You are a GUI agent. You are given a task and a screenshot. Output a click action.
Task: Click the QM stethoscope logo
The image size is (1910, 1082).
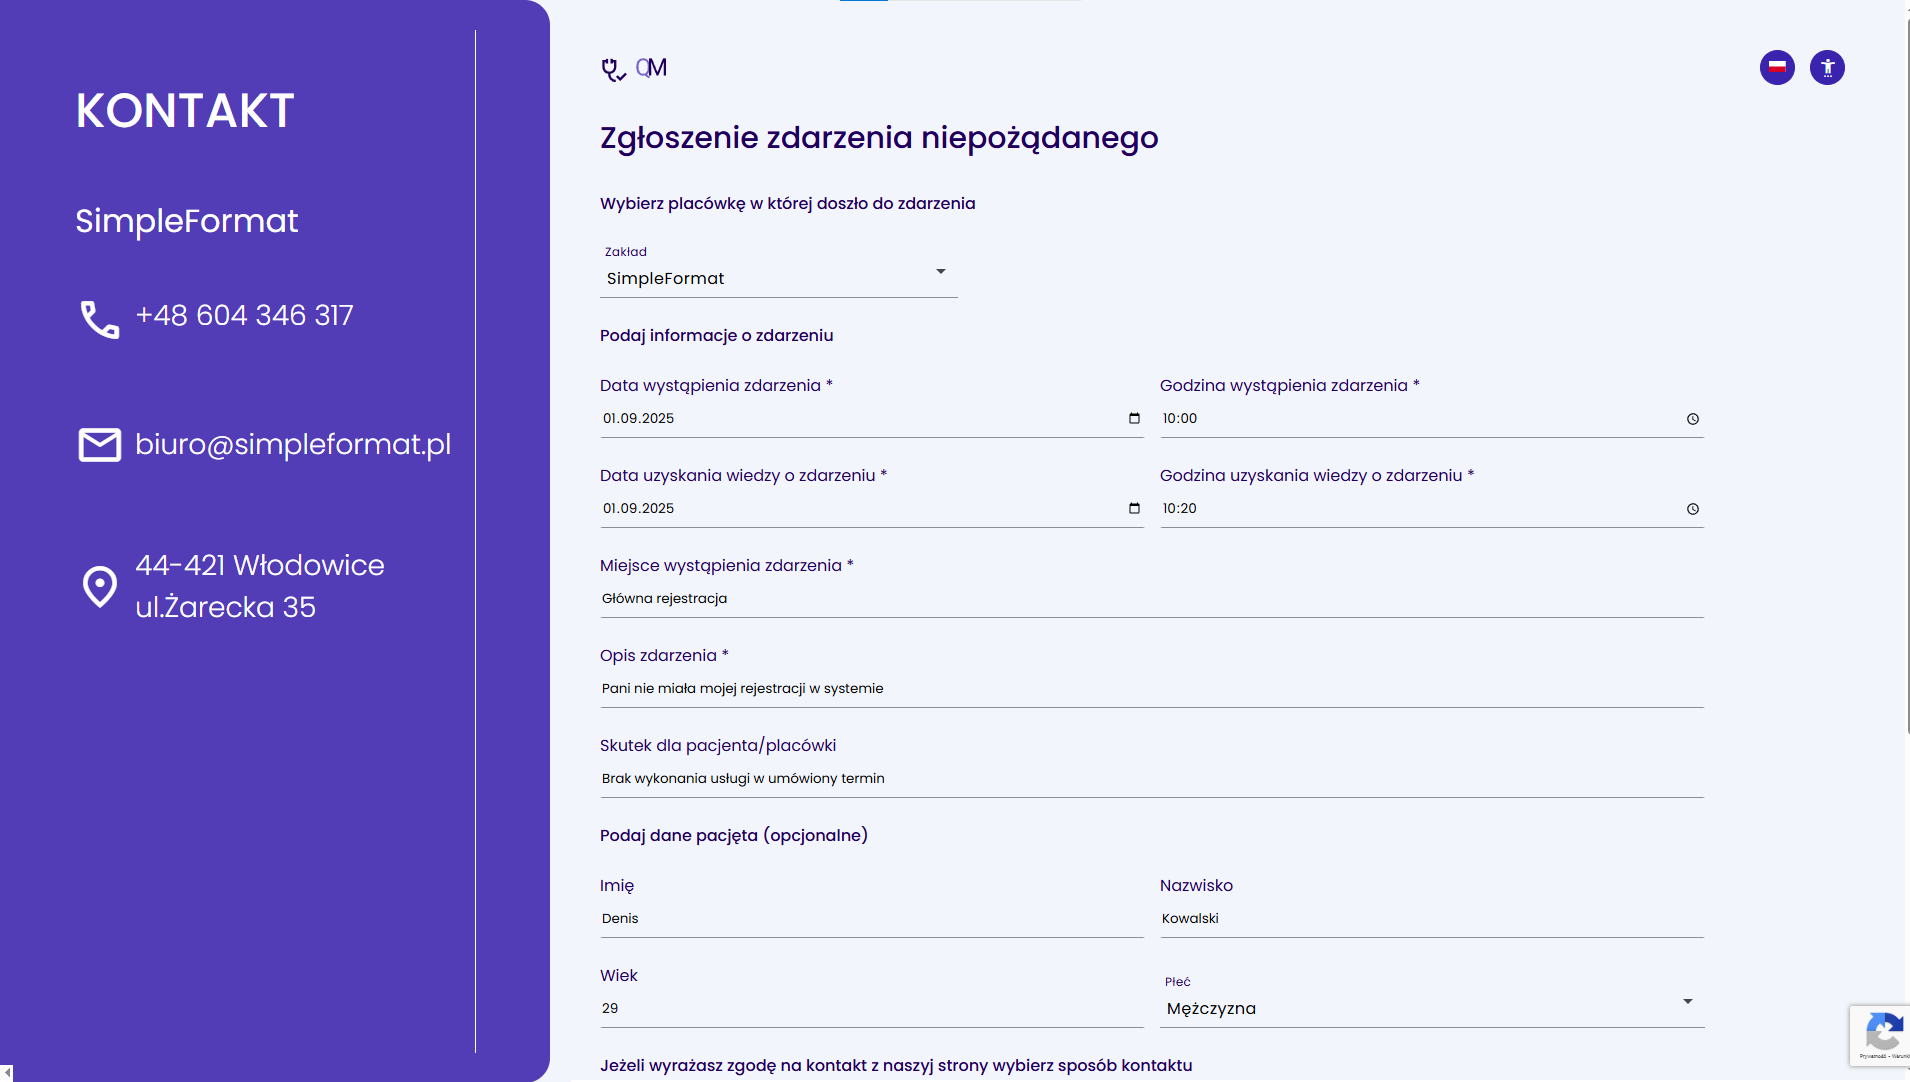point(634,68)
